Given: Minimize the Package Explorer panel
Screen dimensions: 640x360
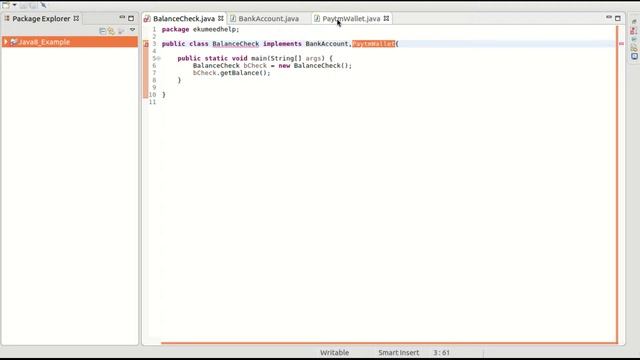Looking at the screenshot, I should click(122, 18).
